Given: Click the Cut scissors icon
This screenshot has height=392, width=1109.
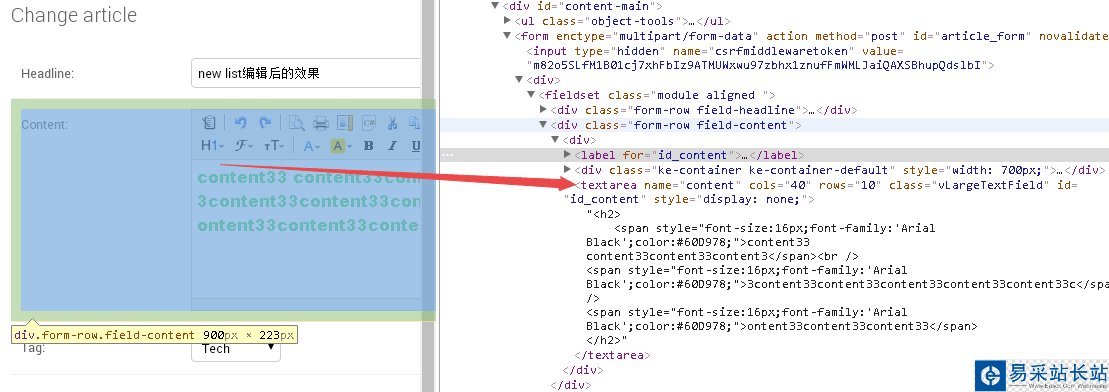Looking at the screenshot, I should click(392, 123).
